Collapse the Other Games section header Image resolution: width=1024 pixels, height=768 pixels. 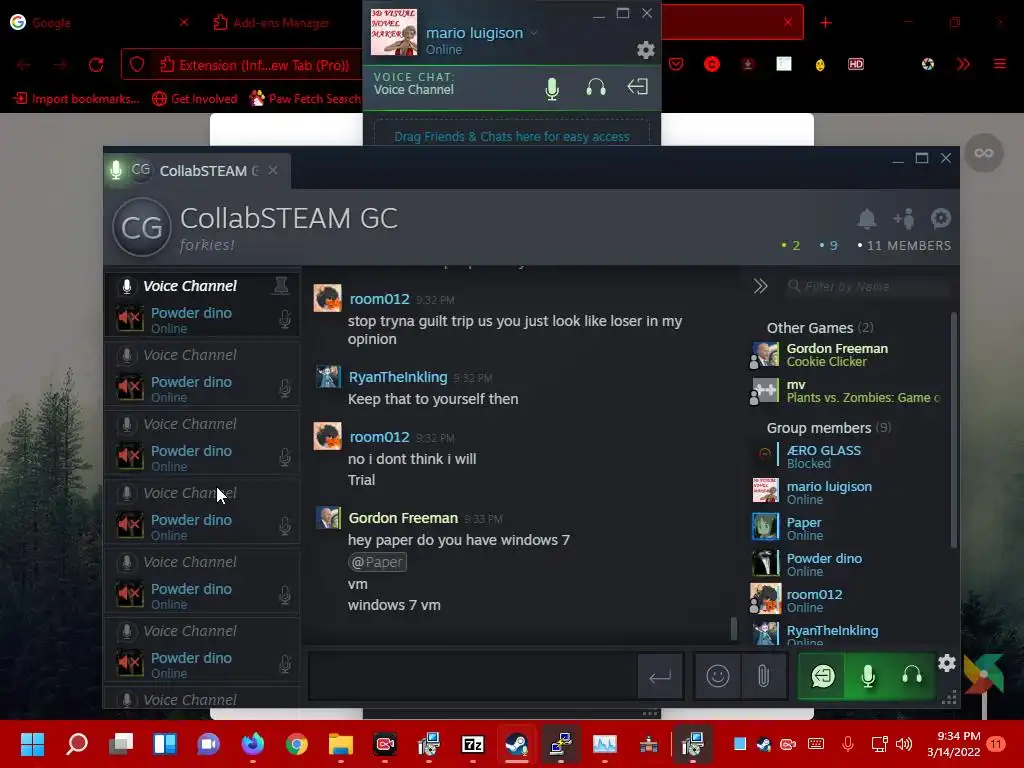[x=820, y=327]
